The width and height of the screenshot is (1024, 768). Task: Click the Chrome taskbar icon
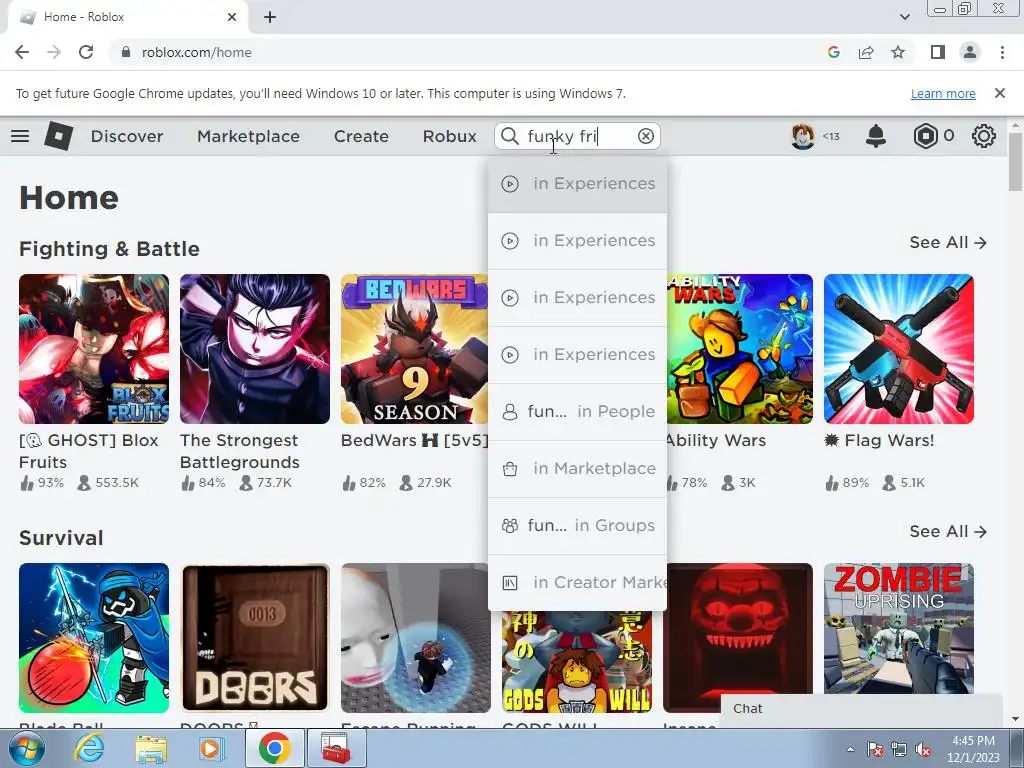(x=274, y=748)
